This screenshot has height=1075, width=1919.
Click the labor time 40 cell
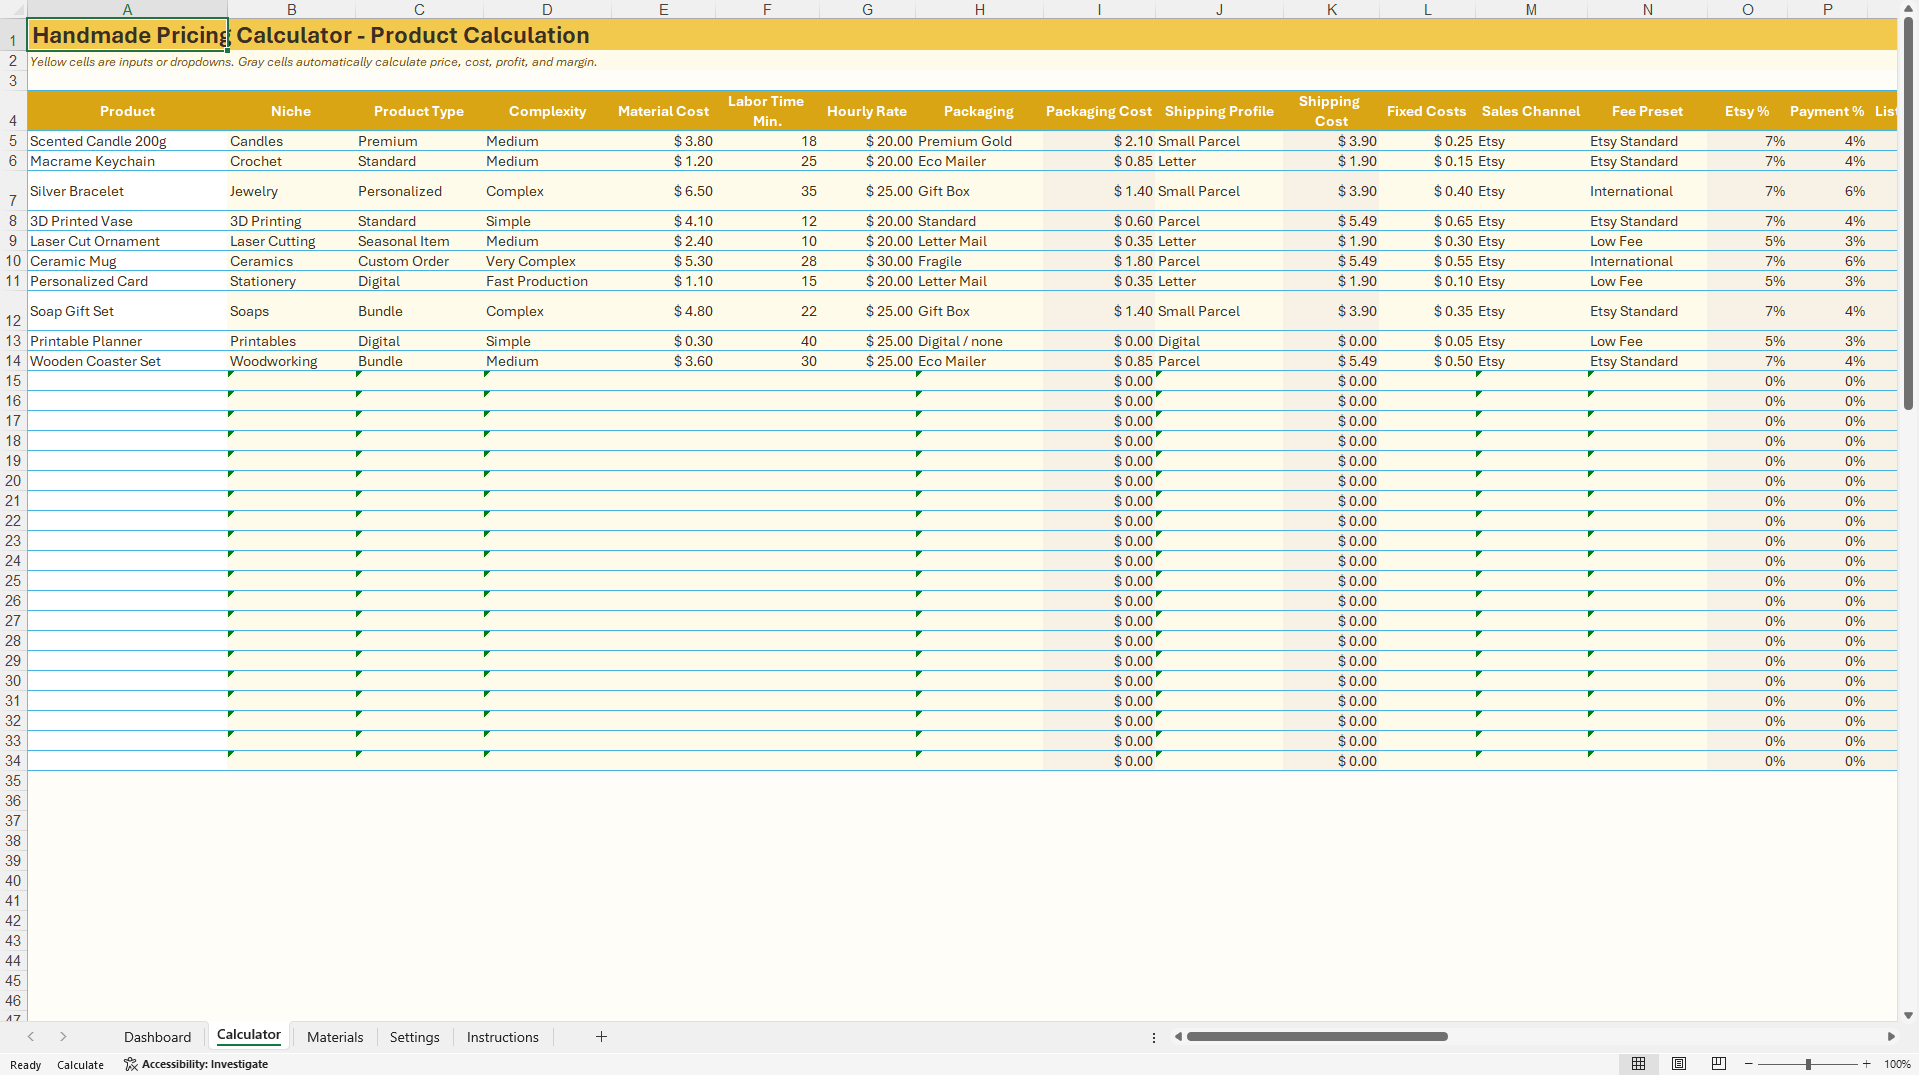click(767, 341)
